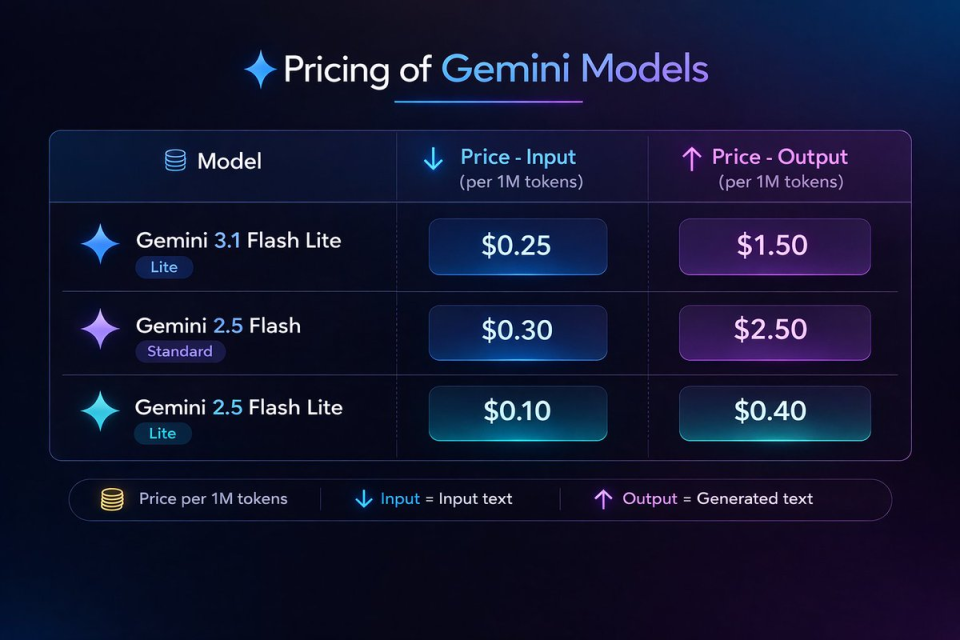Click the sparkle icon beside the title
The image size is (960, 640).
[260, 69]
